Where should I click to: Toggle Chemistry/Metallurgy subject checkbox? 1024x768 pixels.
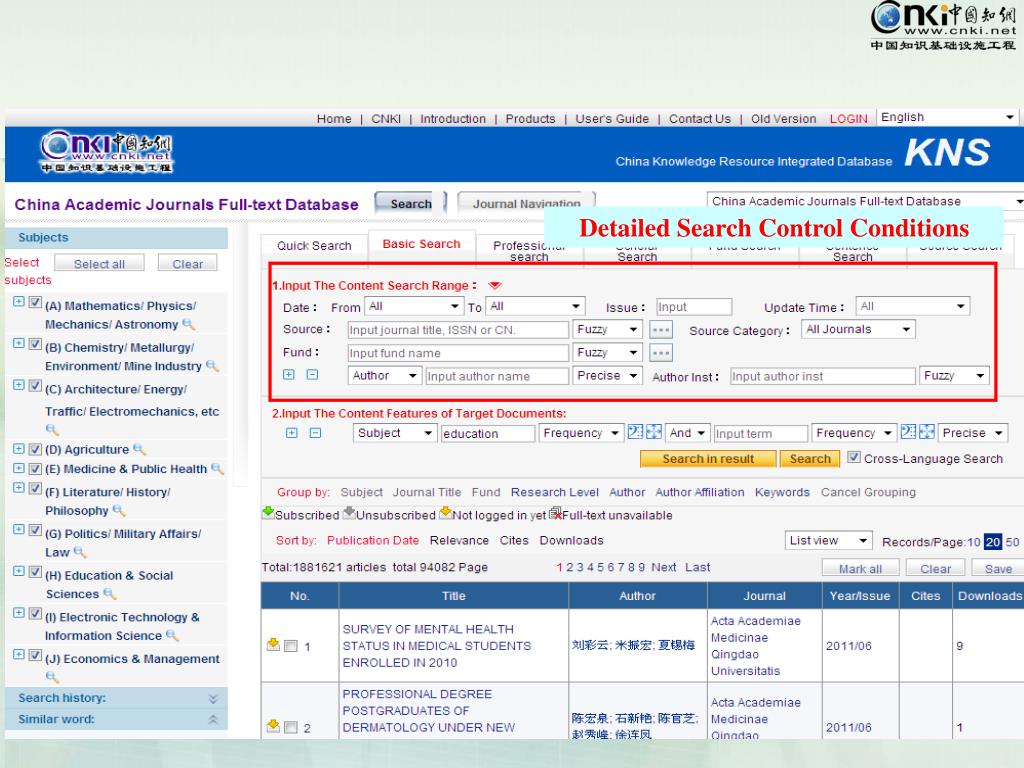[35, 344]
